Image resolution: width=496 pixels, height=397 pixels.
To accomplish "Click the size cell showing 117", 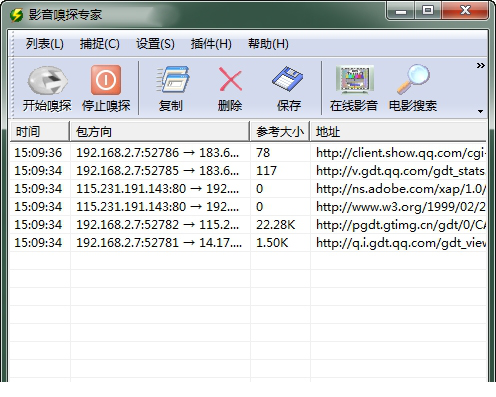I will tap(280, 171).
